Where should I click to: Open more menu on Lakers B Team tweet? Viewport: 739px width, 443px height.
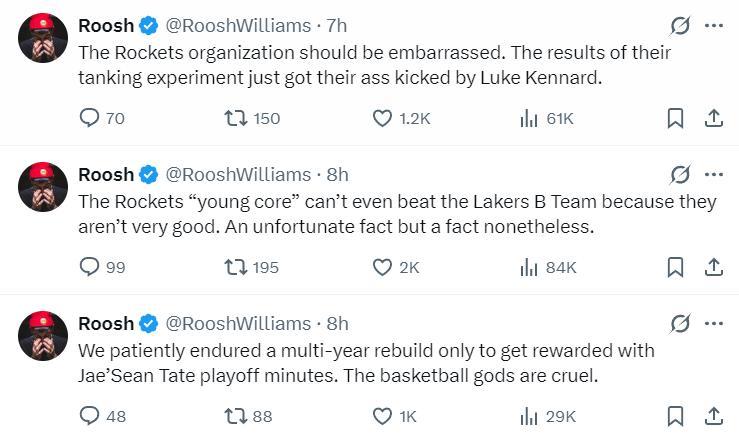coord(714,175)
